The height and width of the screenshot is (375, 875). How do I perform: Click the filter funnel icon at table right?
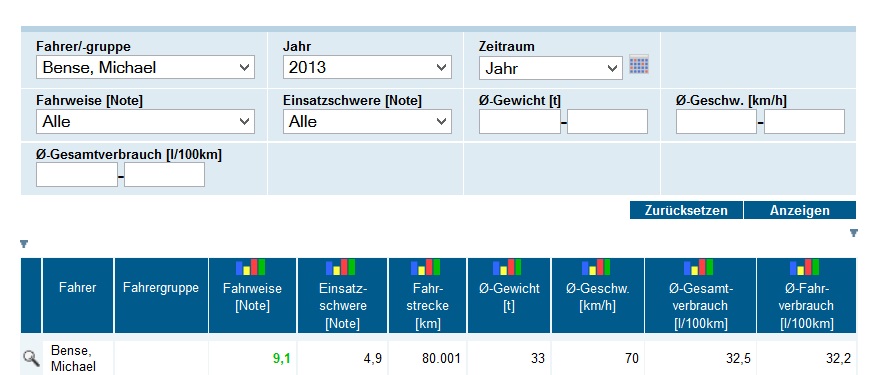click(853, 233)
